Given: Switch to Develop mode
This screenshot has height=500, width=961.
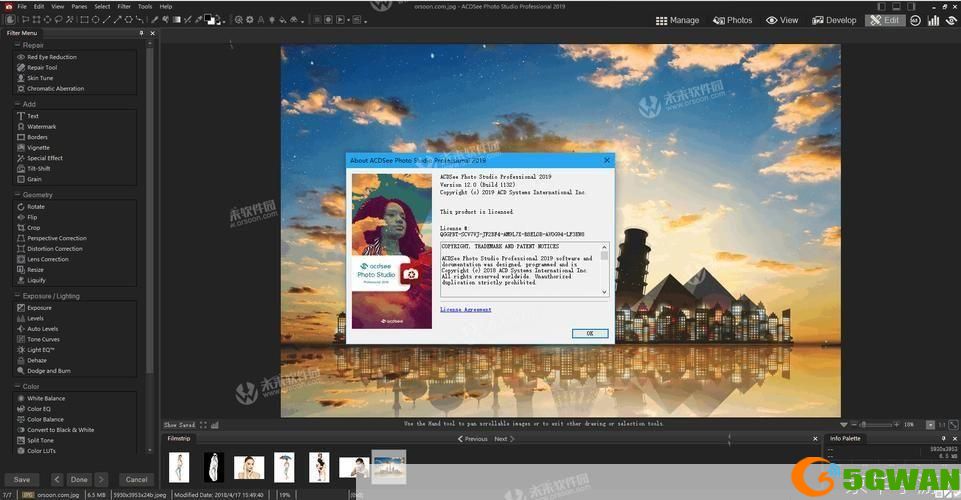Looking at the screenshot, I should click(x=834, y=20).
